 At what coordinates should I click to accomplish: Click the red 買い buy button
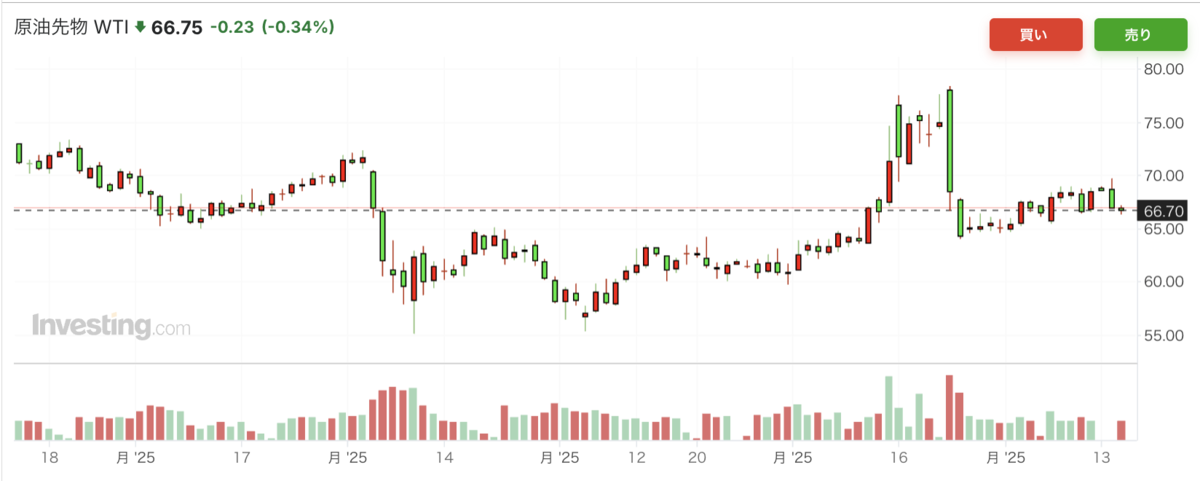click(1036, 35)
